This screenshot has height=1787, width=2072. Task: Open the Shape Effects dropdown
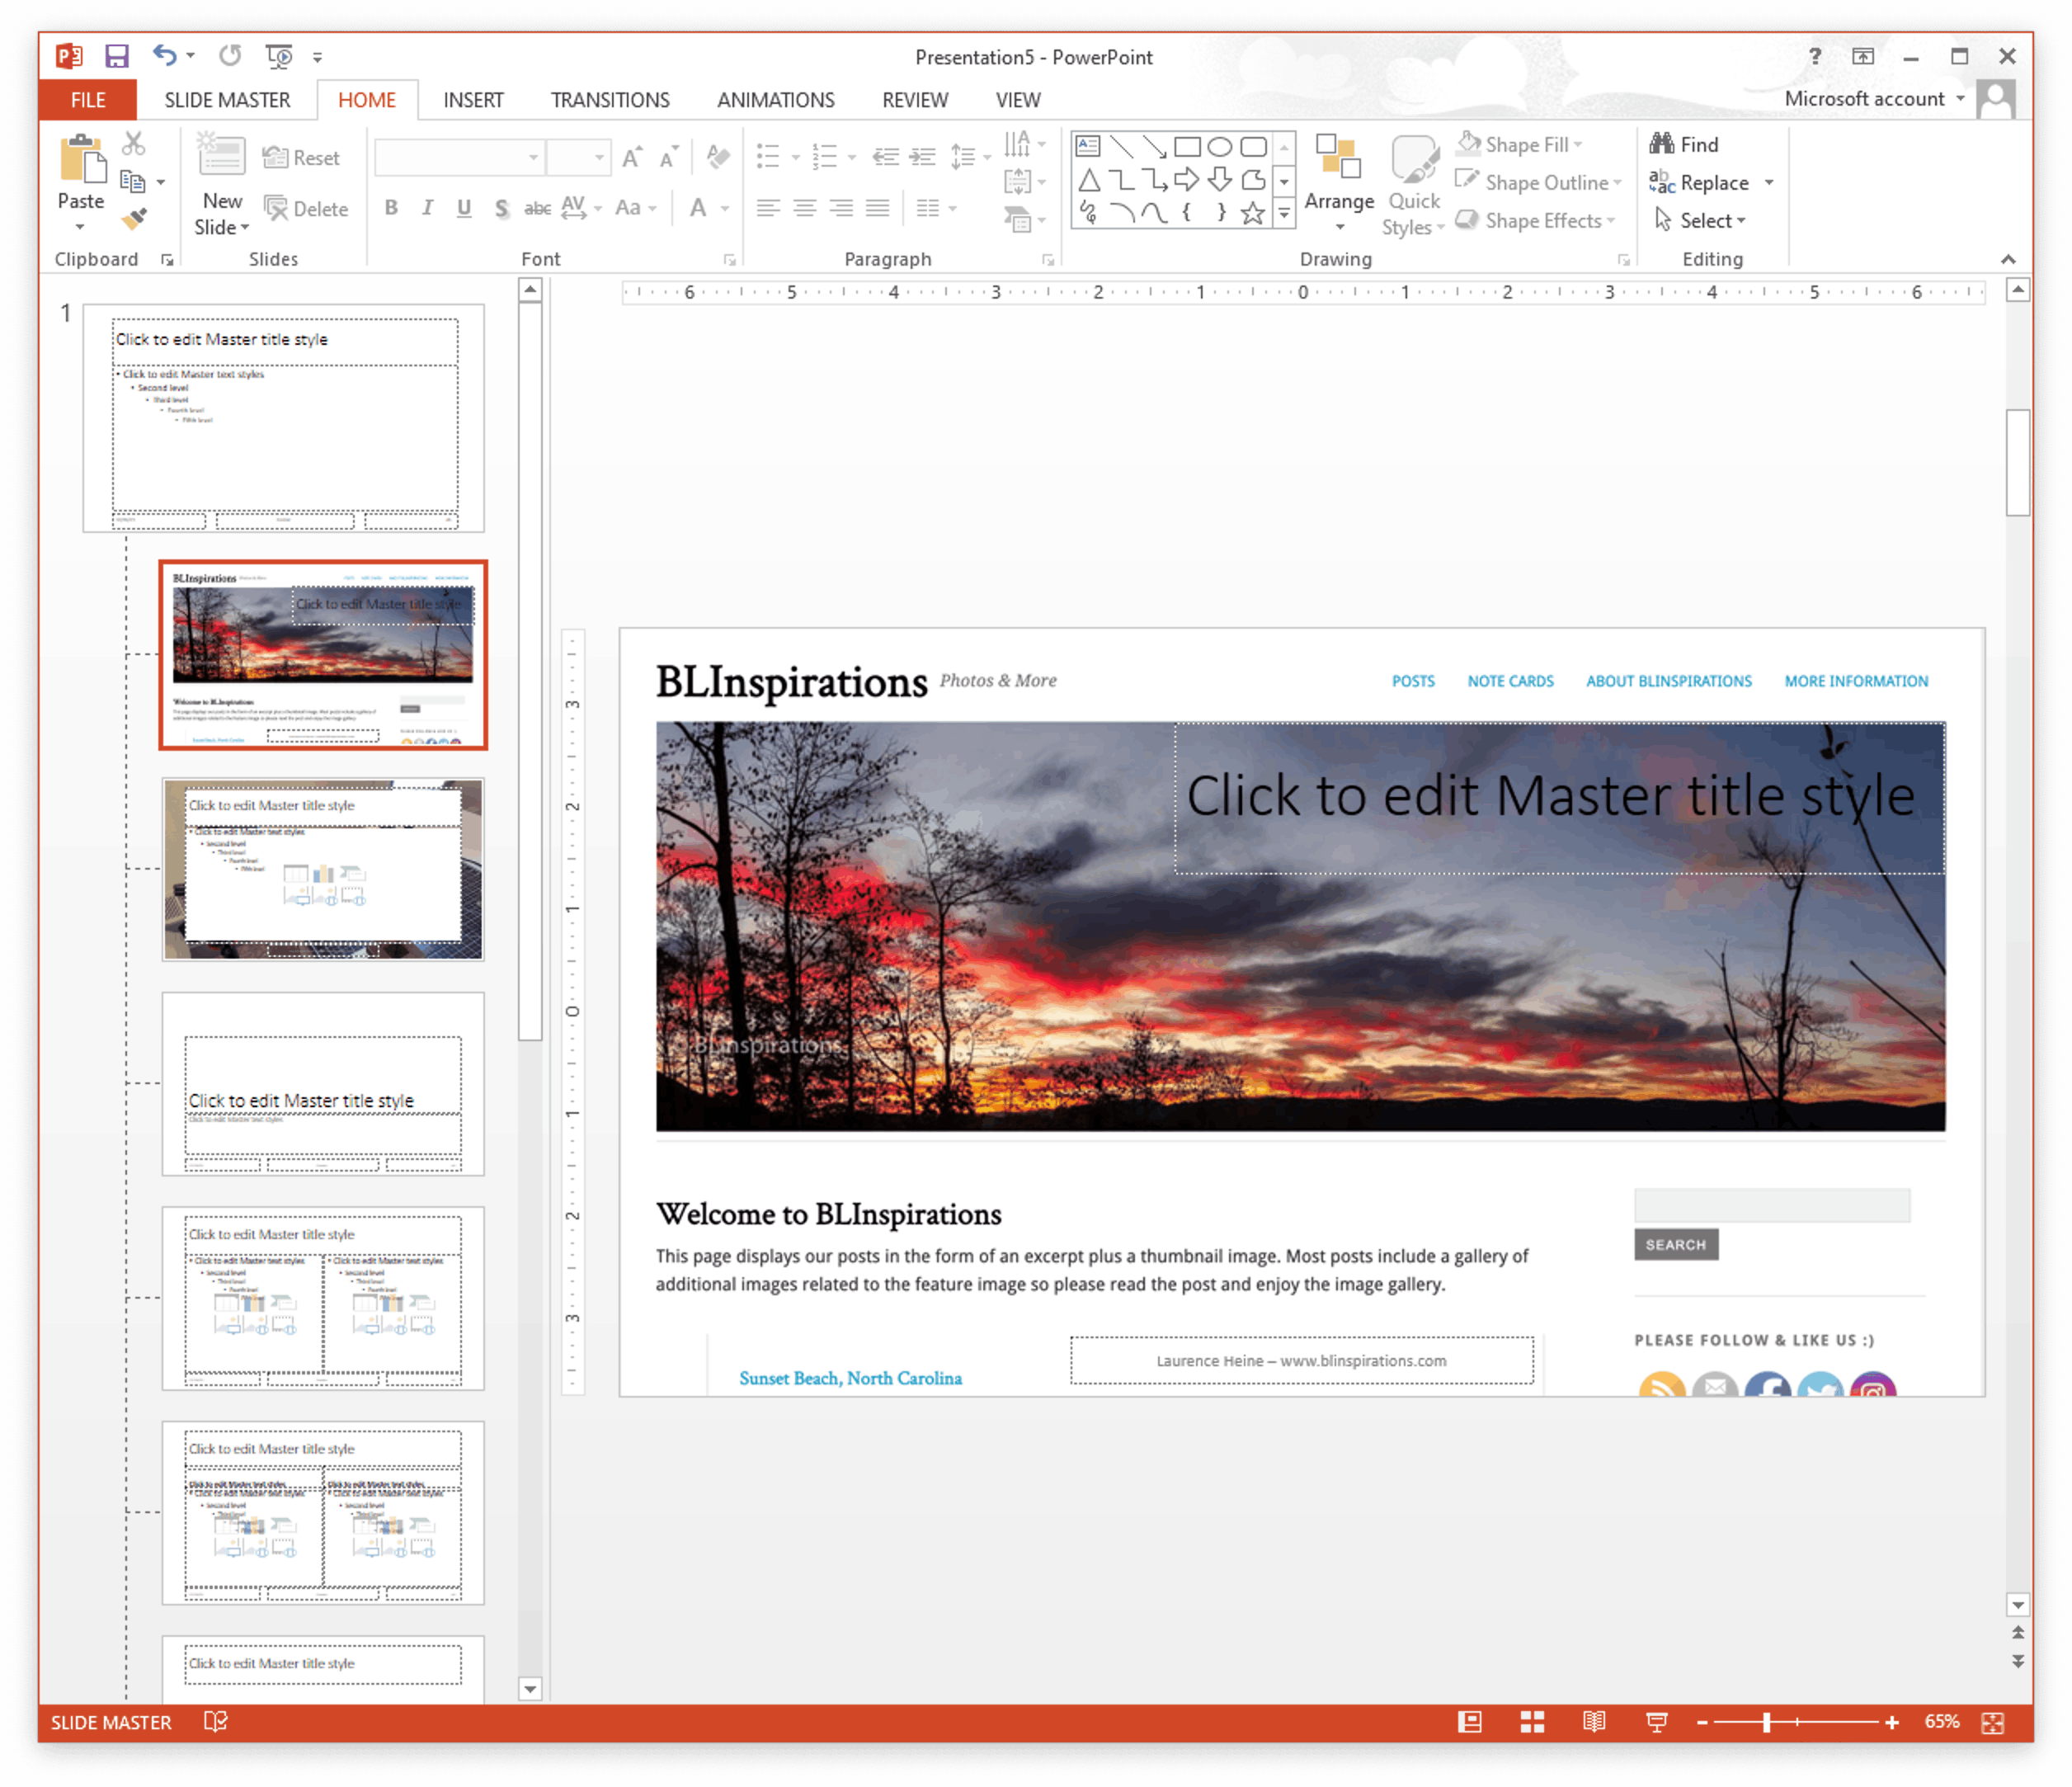(x=1536, y=220)
